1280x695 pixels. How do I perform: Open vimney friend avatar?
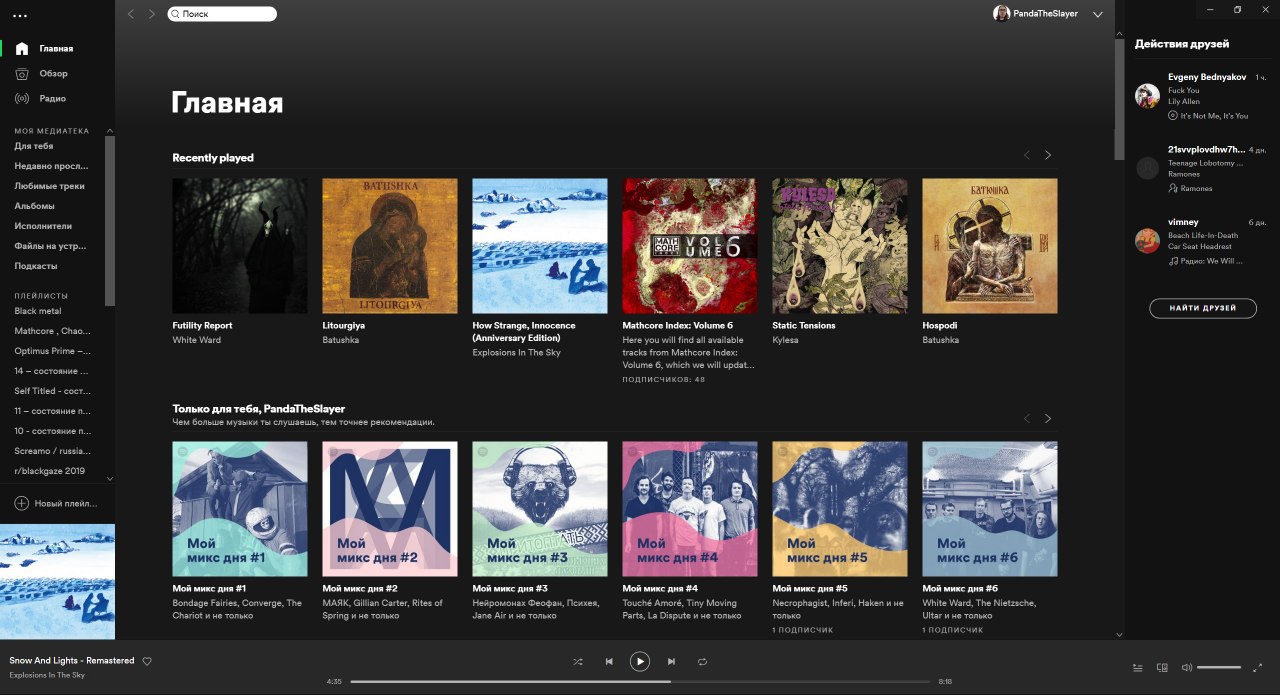point(1147,240)
